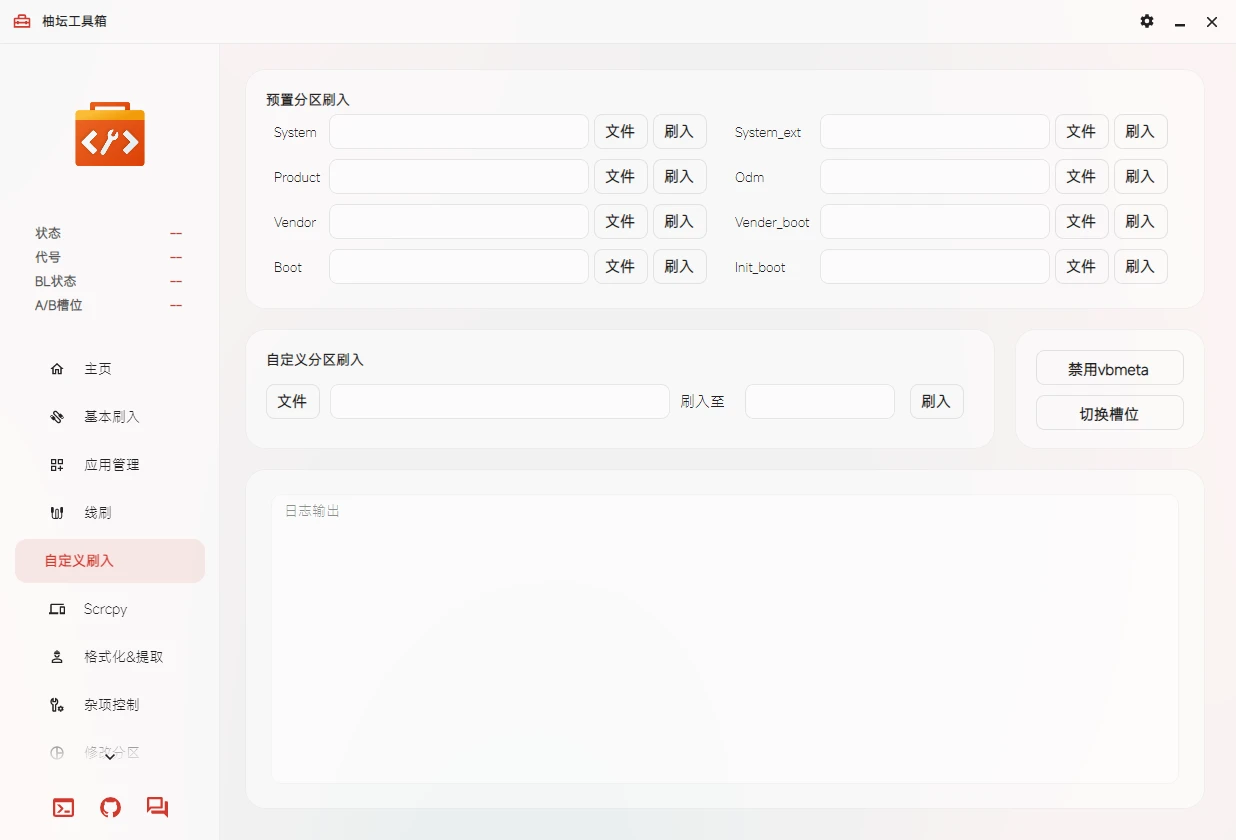Screen dimensions: 1236x840
Task: Click the Scrcpy screen mirror icon
Action: pos(57,609)
